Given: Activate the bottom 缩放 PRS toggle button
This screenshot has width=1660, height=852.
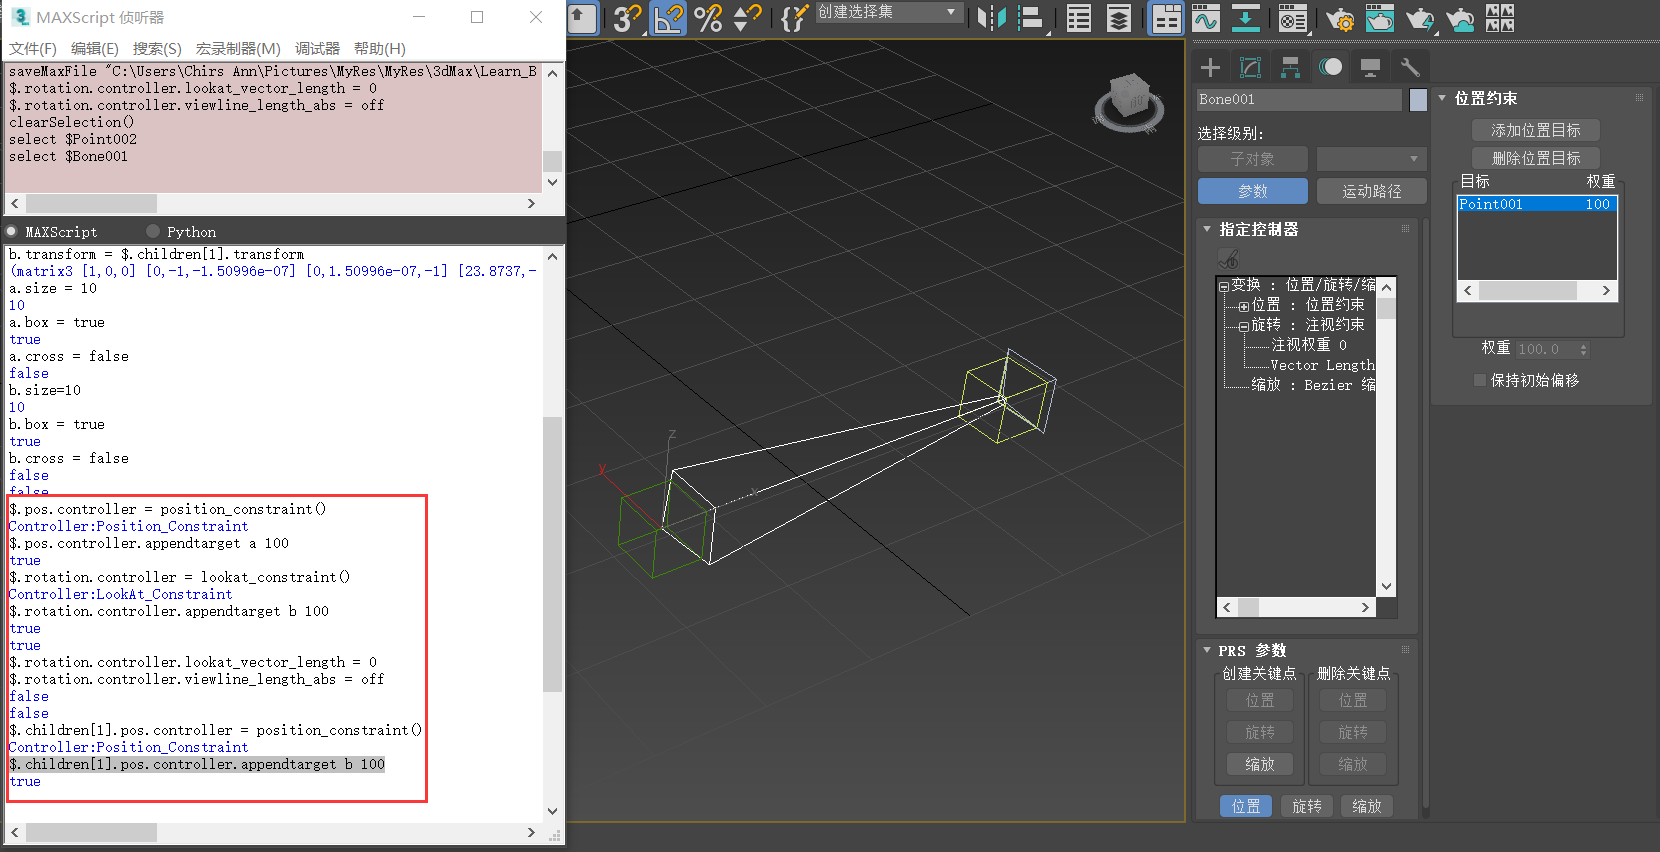Looking at the screenshot, I should click(1367, 806).
